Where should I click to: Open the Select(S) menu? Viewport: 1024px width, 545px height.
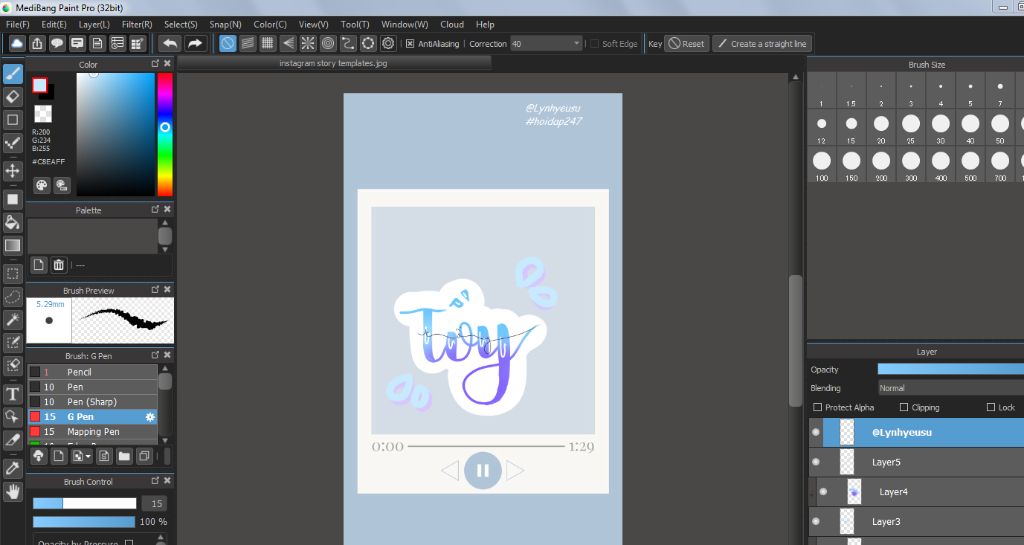click(x=181, y=24)
